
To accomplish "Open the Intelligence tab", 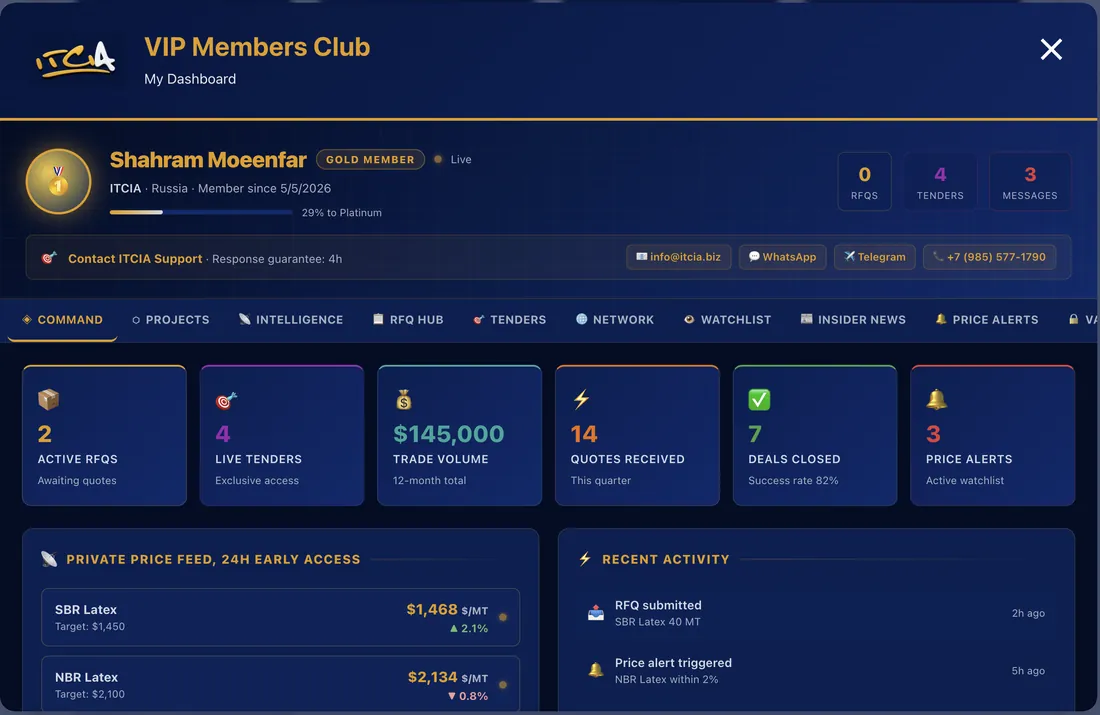I will point(290,319).
